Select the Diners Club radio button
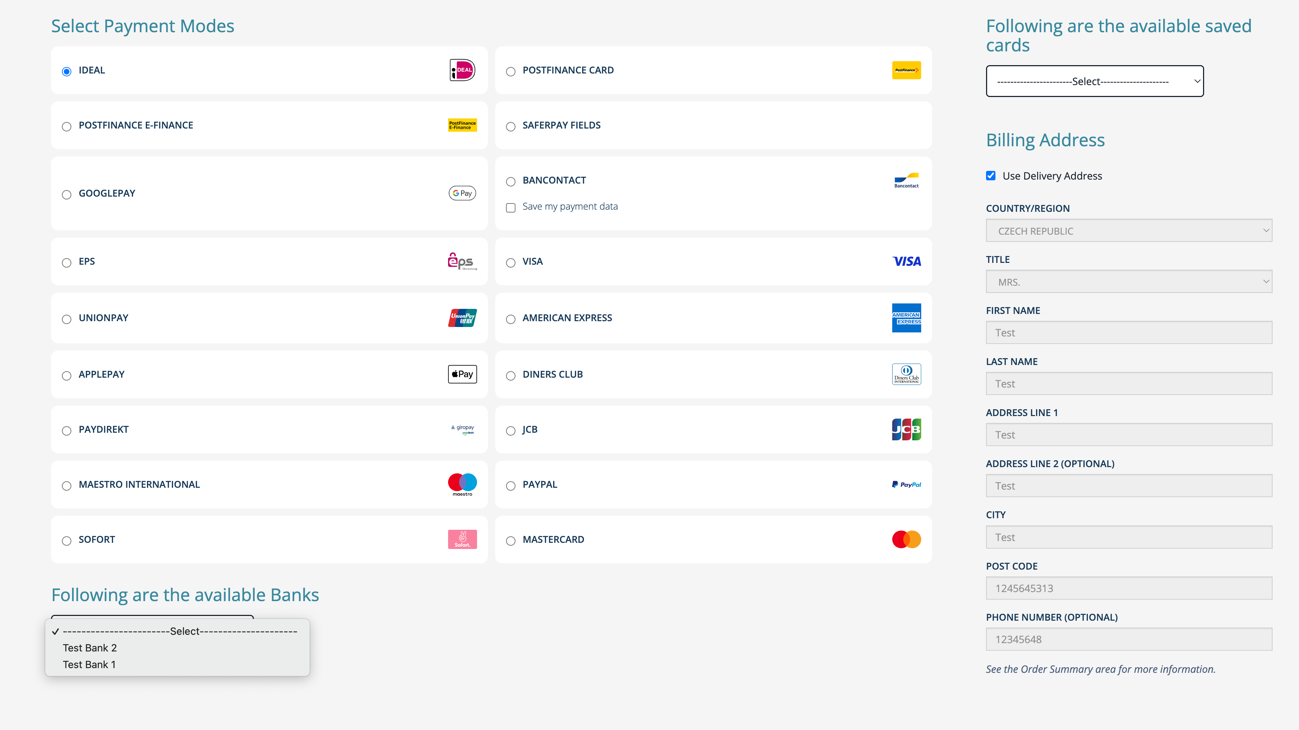The image size is (1299, 730). click(x=511, y=376)
